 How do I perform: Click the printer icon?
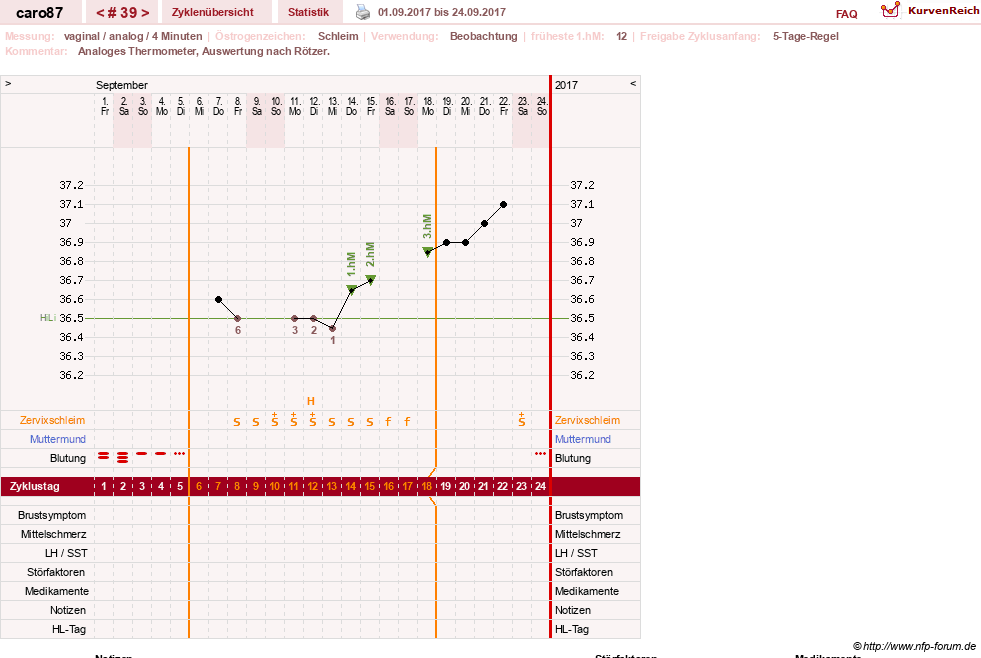coord(363,12)
